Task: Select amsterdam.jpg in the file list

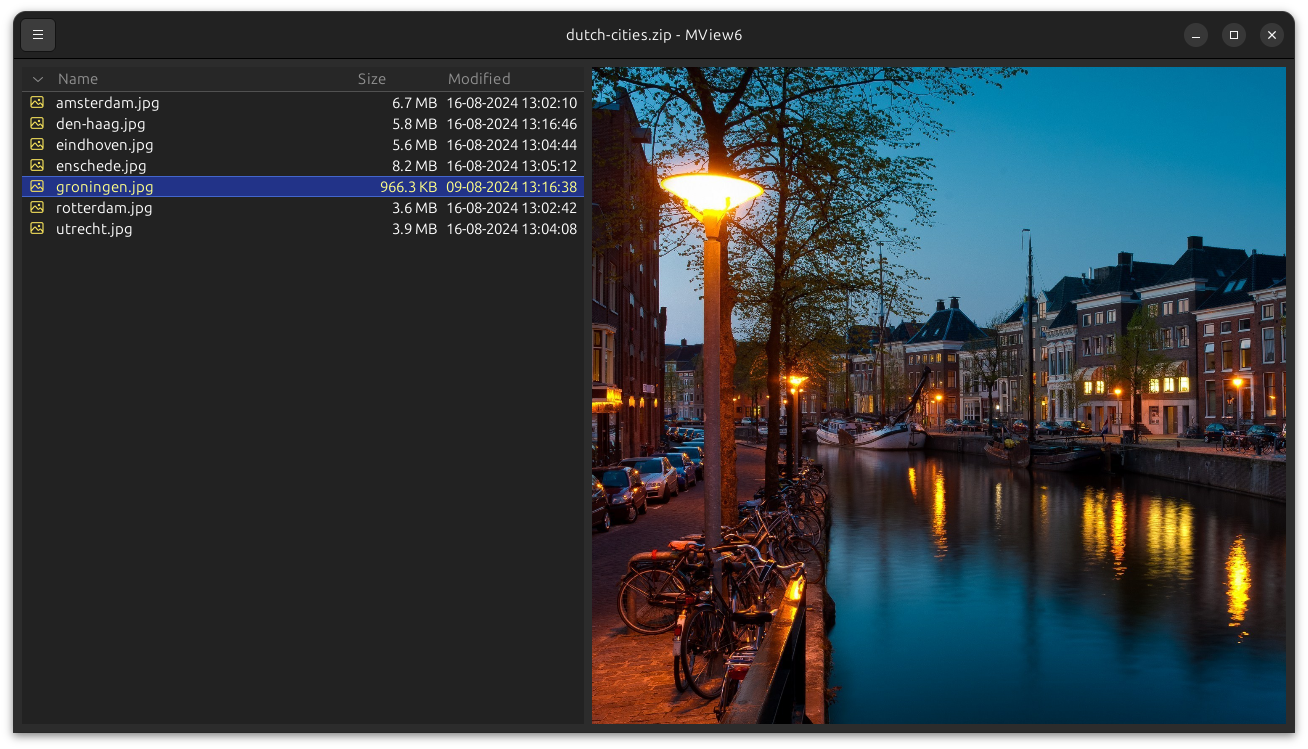Action: click(108, 103)
